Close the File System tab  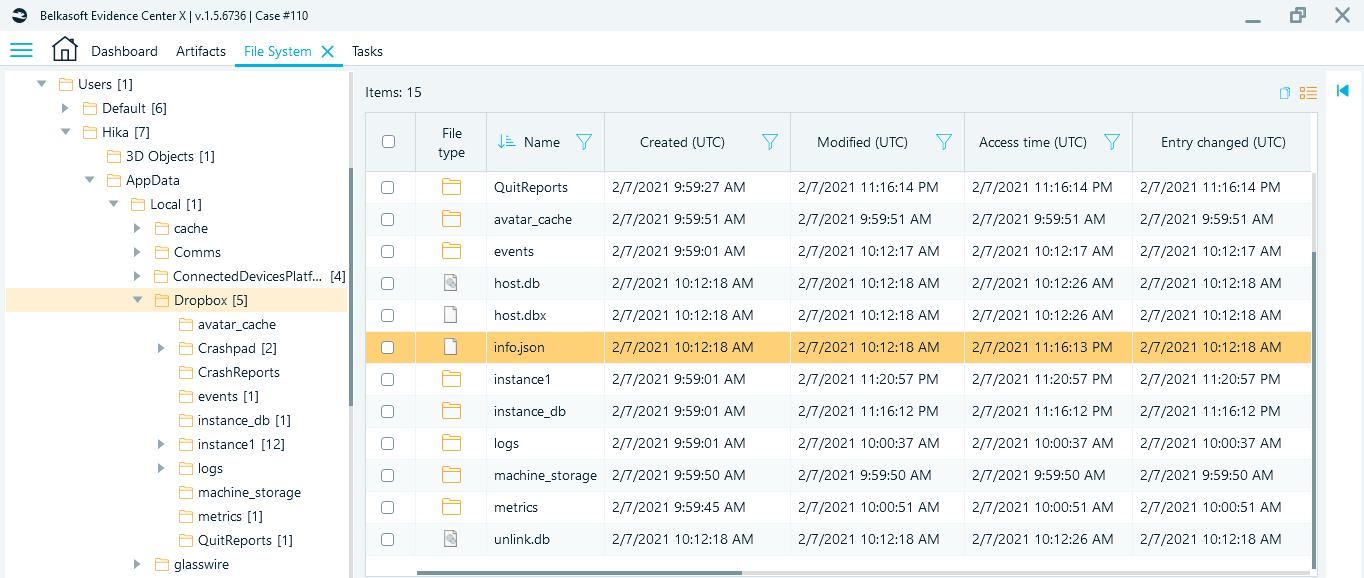point(327,51)
